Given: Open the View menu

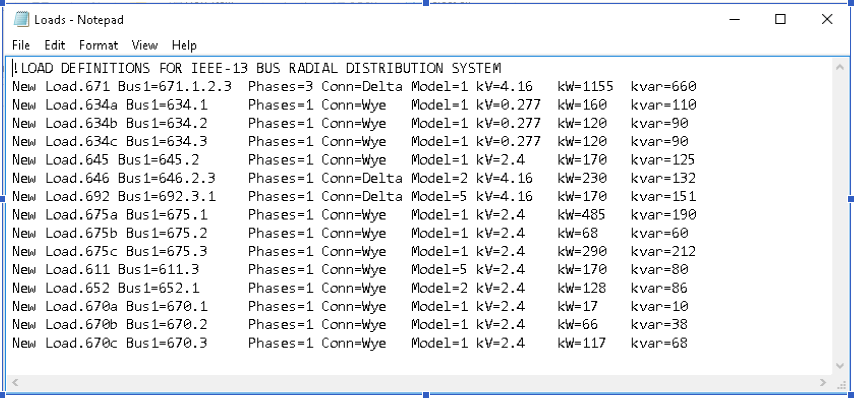Looking at the screenshot, I should tap(144, 45).
